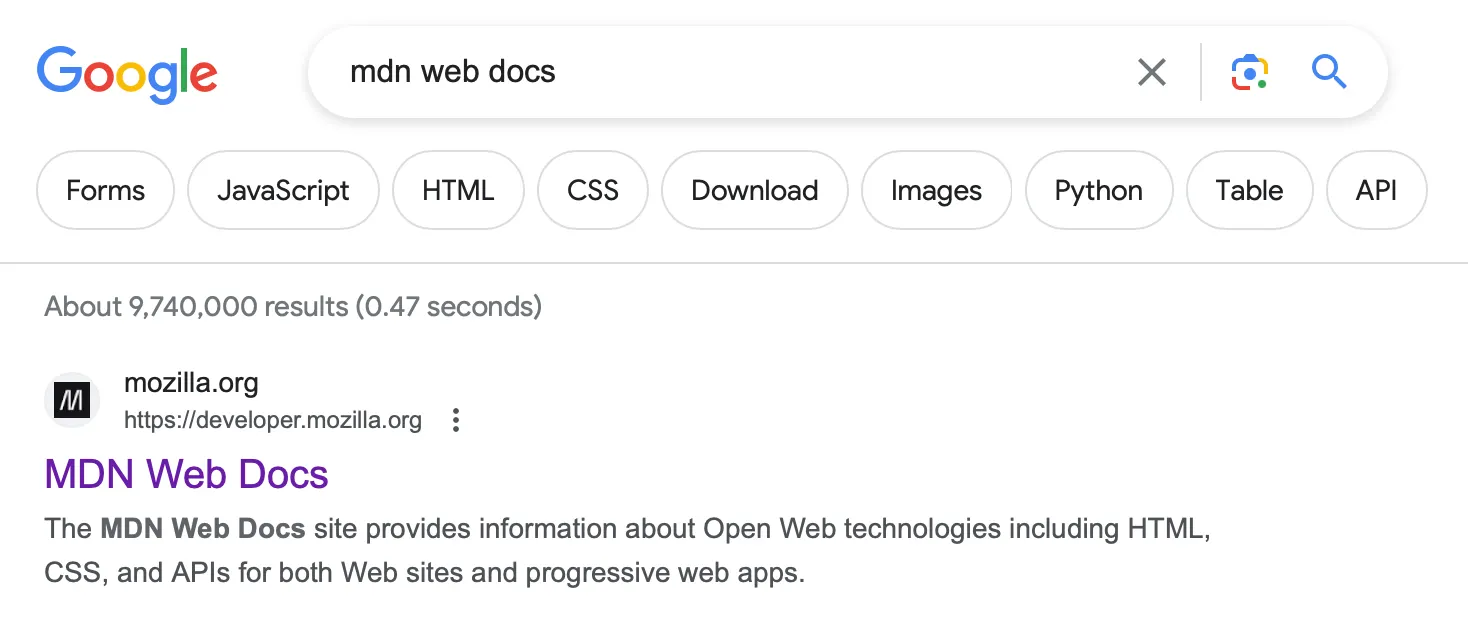1468x624 pixels.
Task: Clear the search box text
Action: (x=1152, y=72)
